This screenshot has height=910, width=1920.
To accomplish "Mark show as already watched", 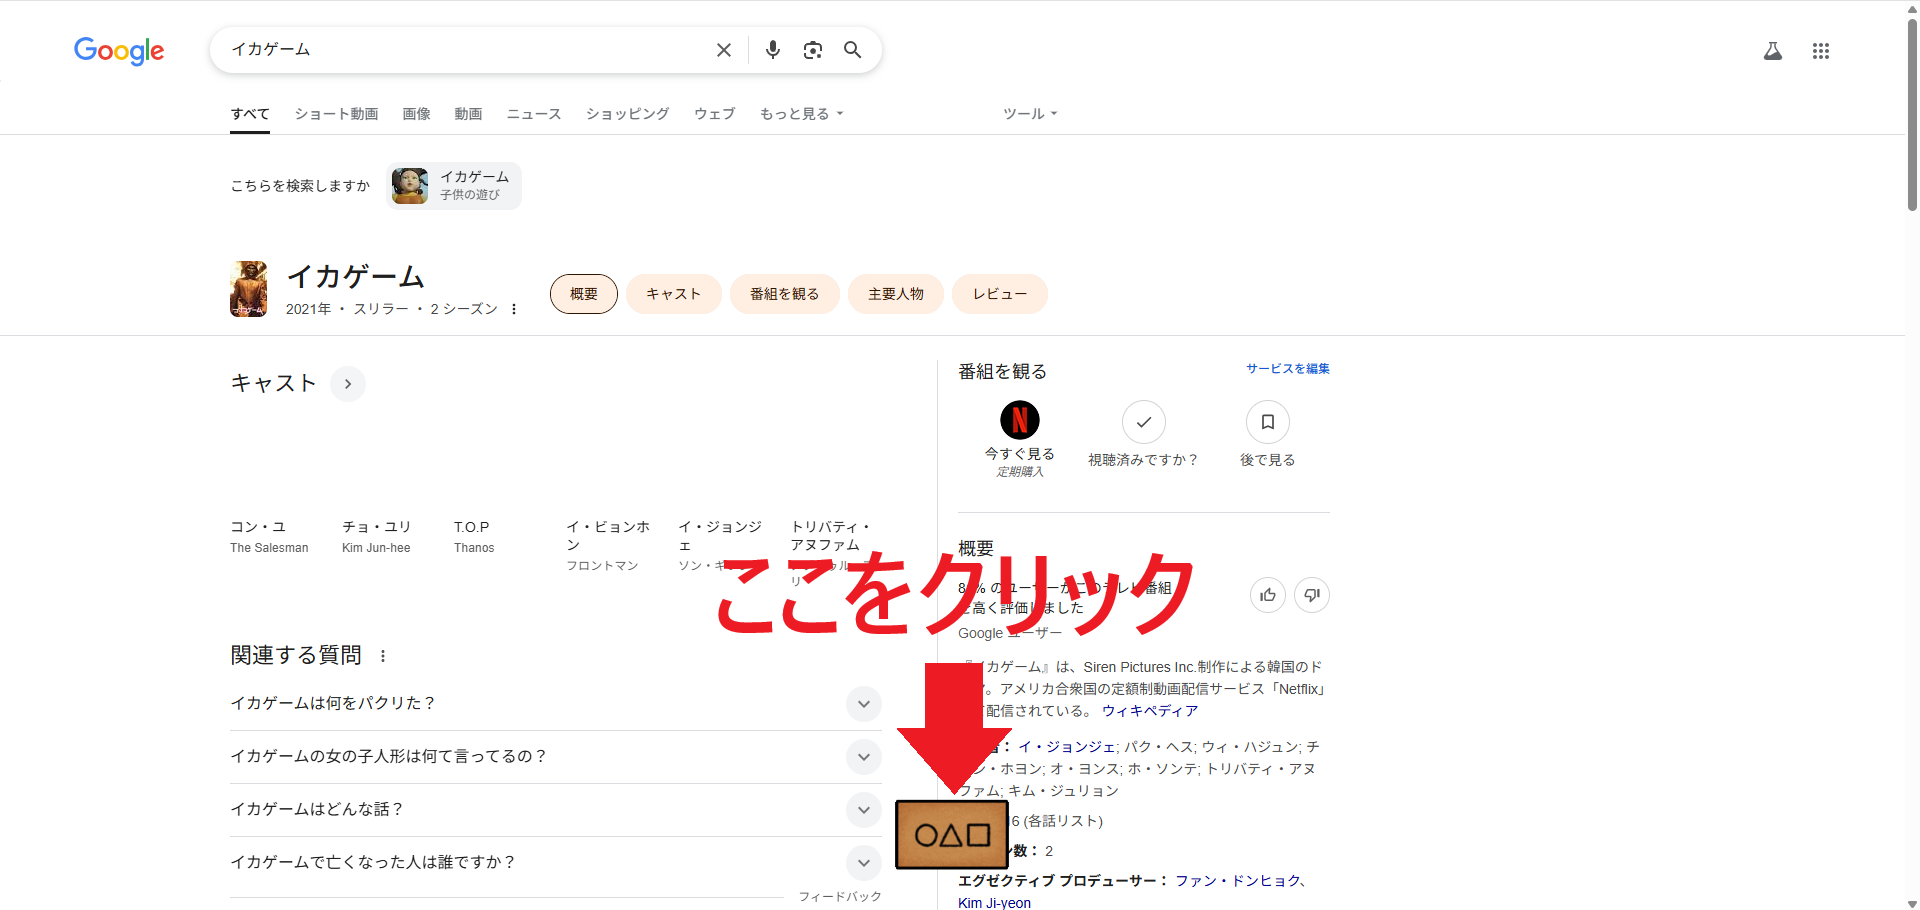I will [1144, 422].
